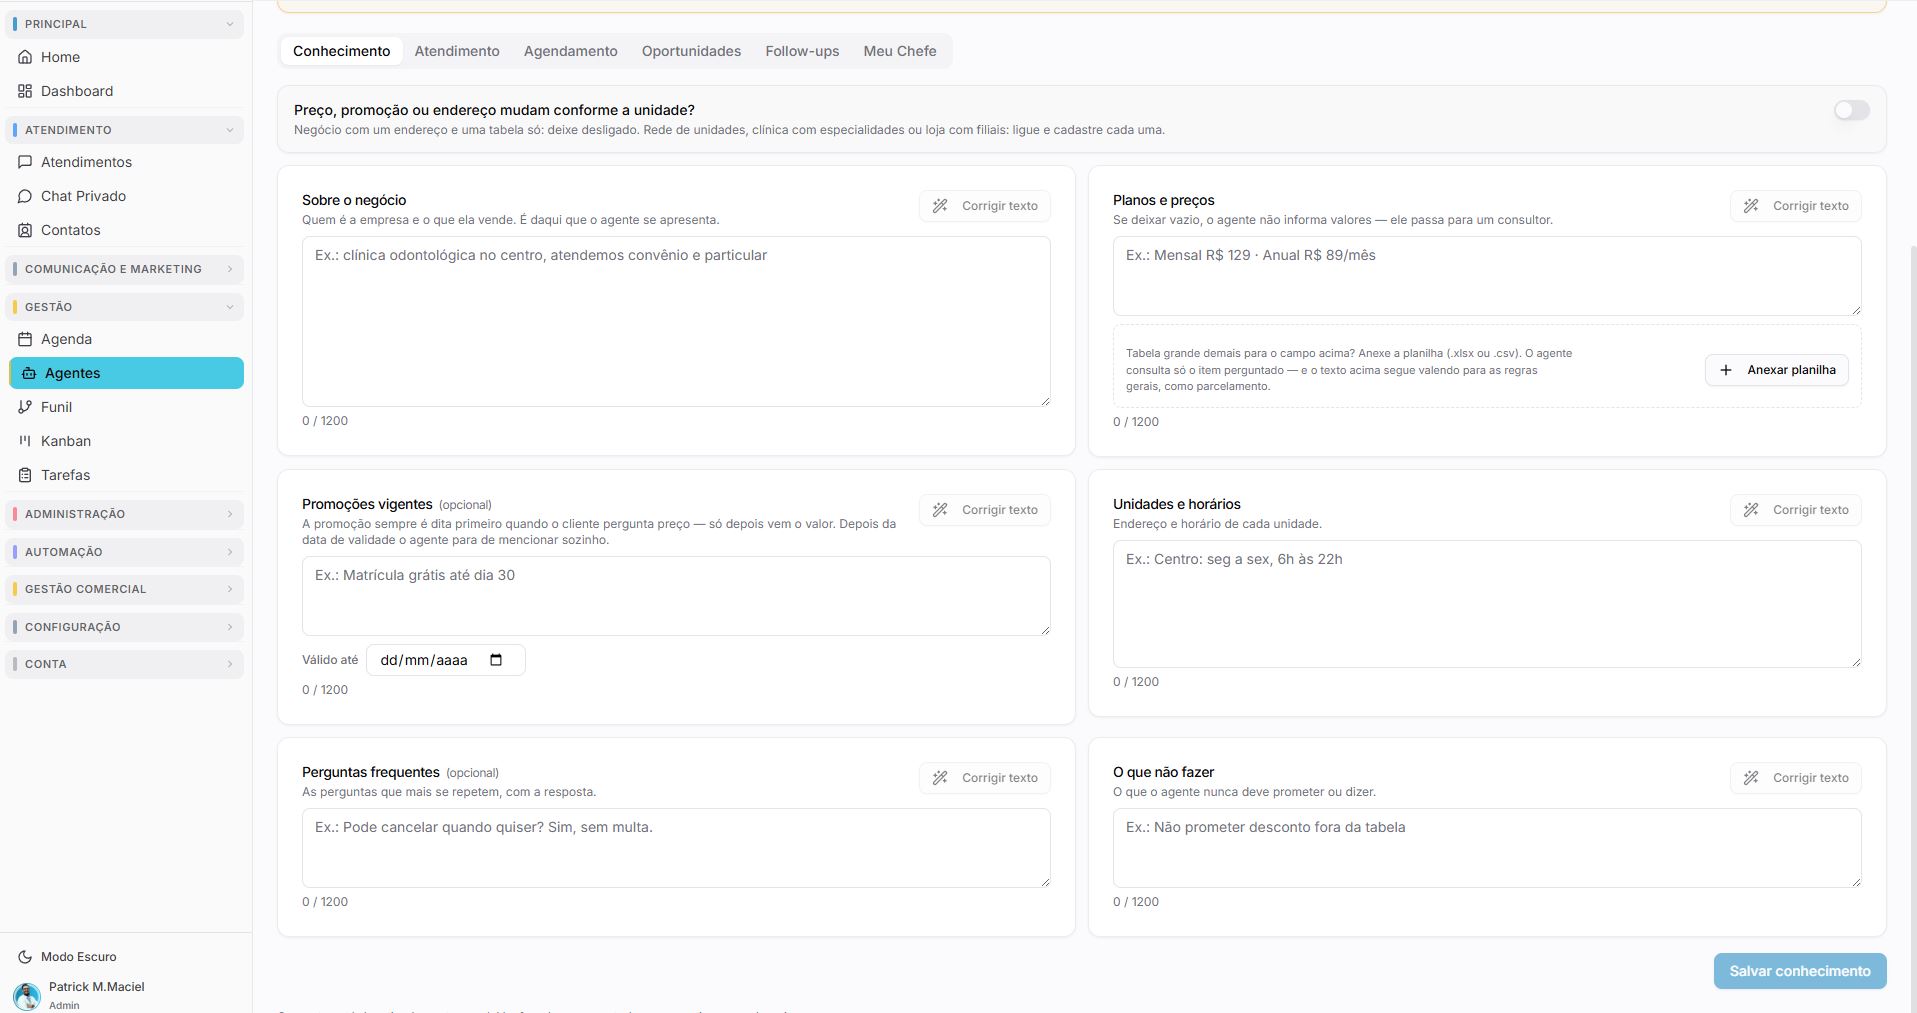
Task: Select the Oportunidades tab
Action: click(691, 51)
